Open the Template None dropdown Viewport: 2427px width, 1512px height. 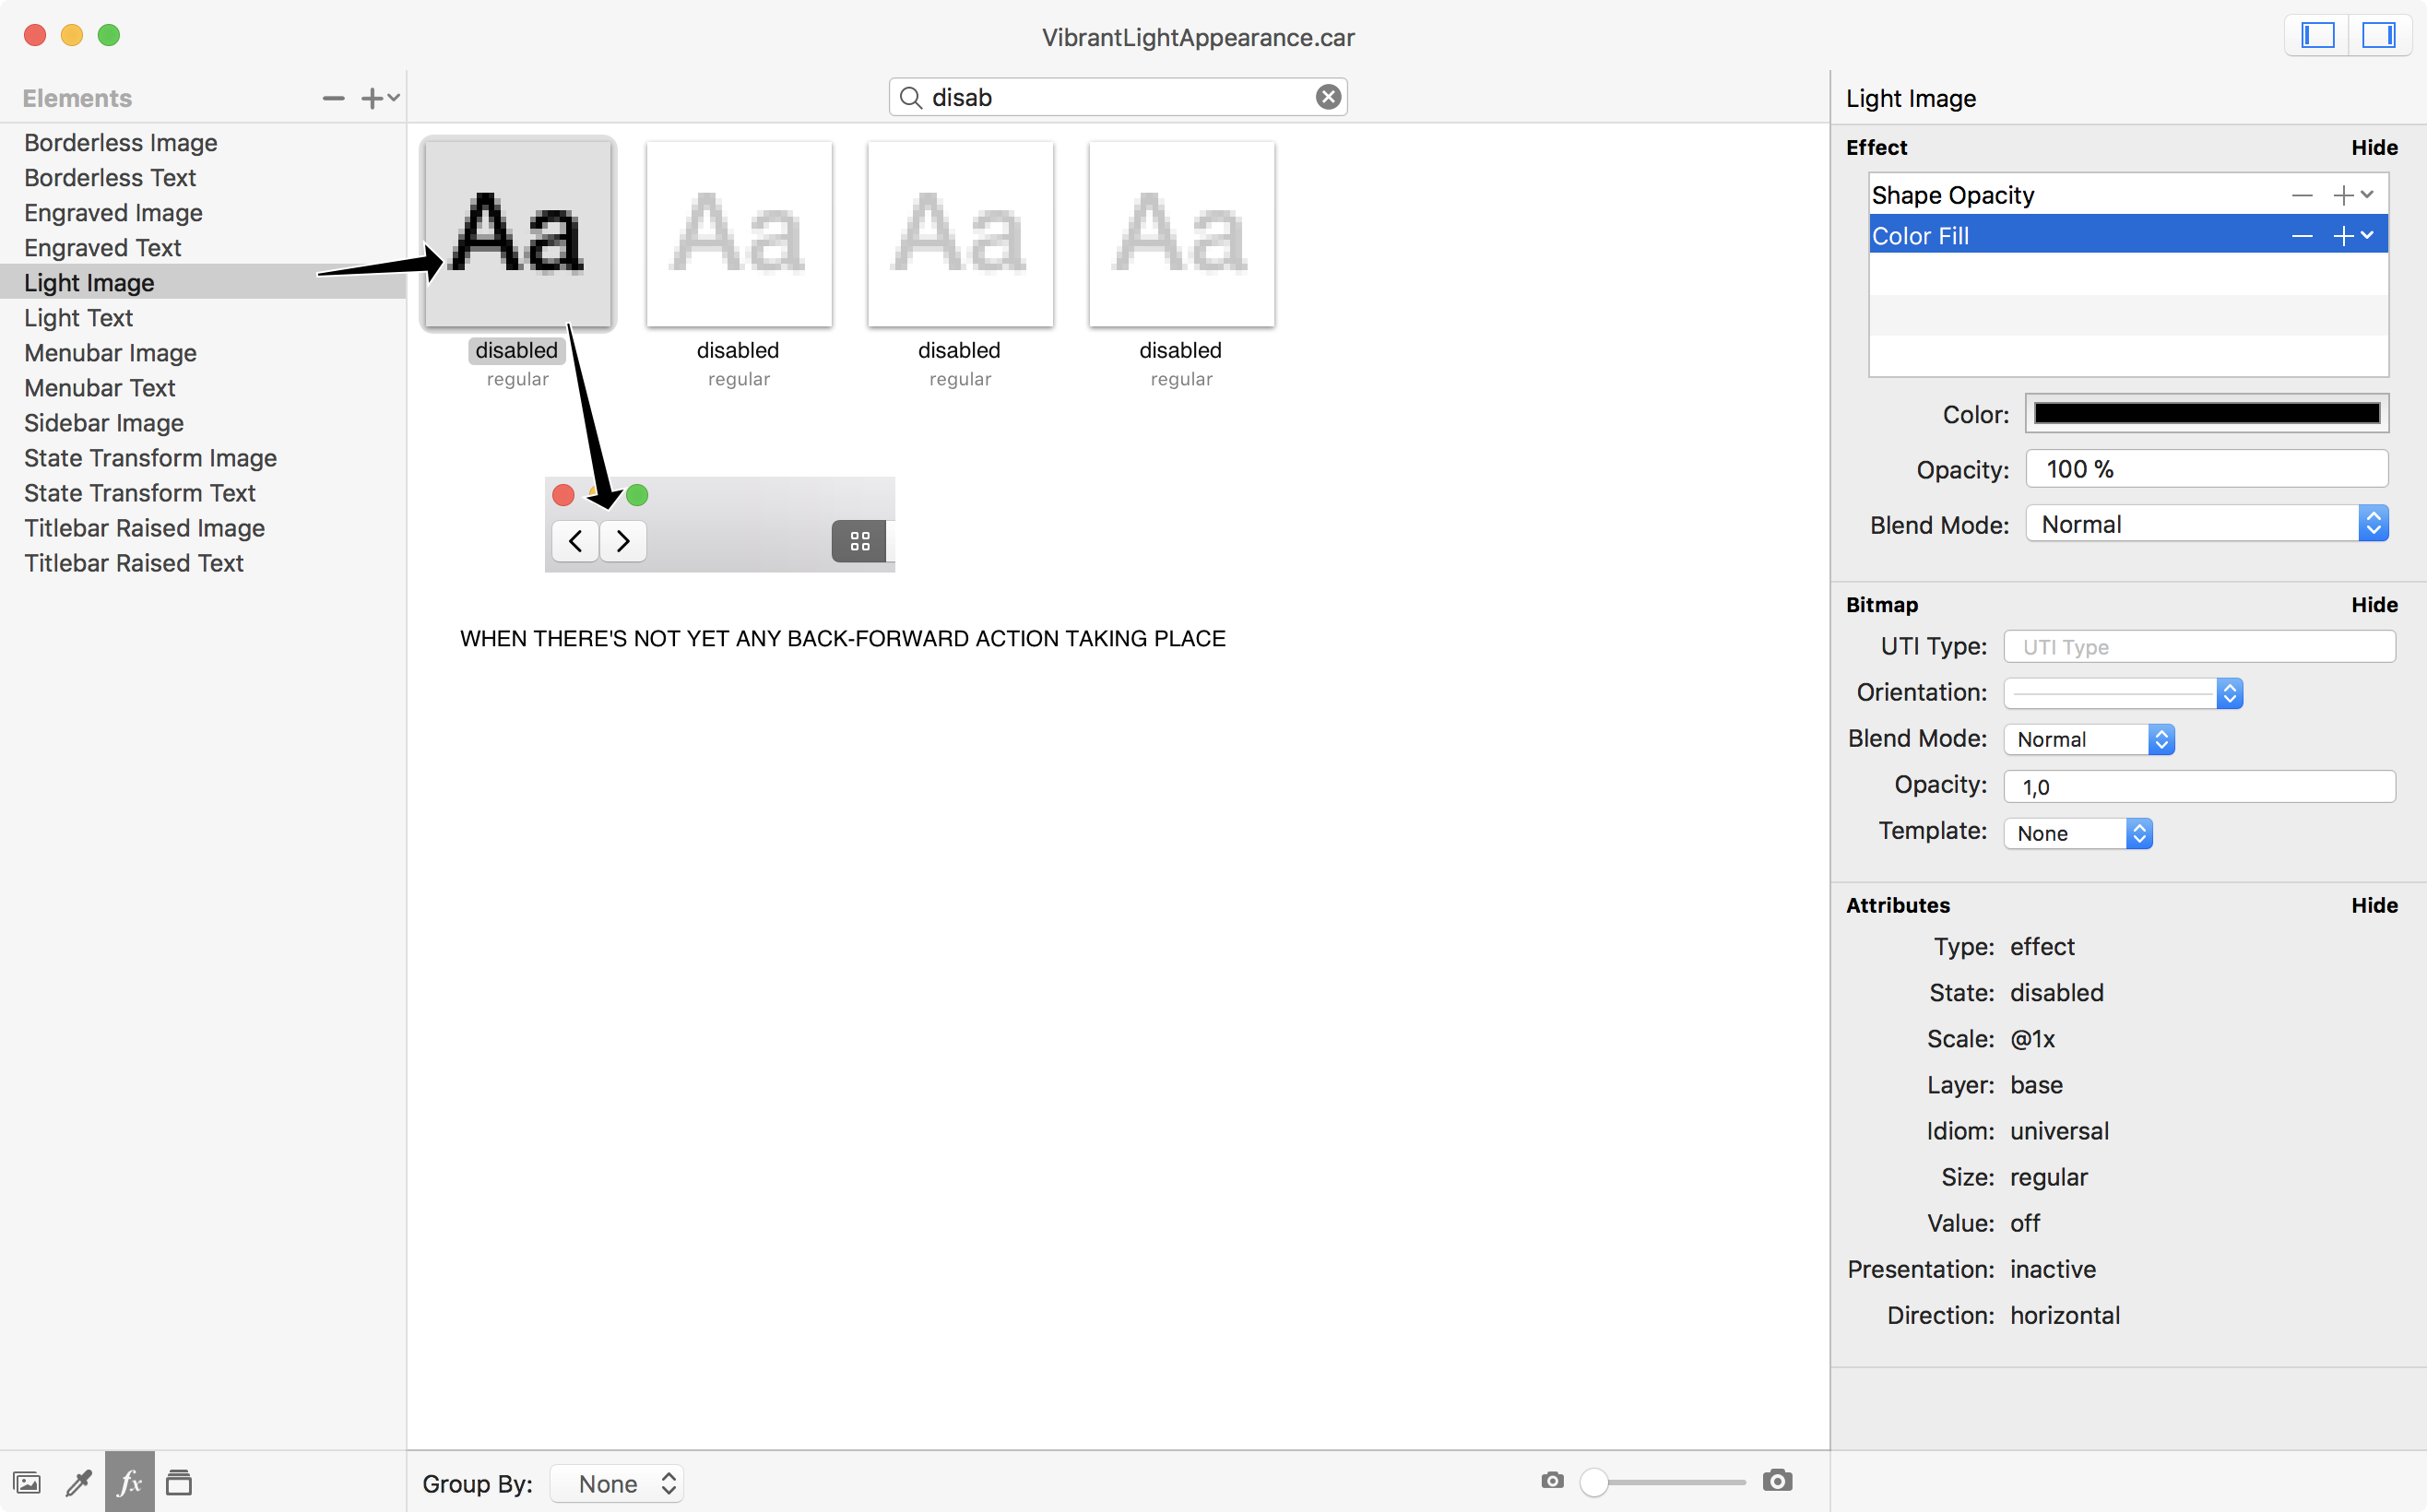tap(2078, 833)
